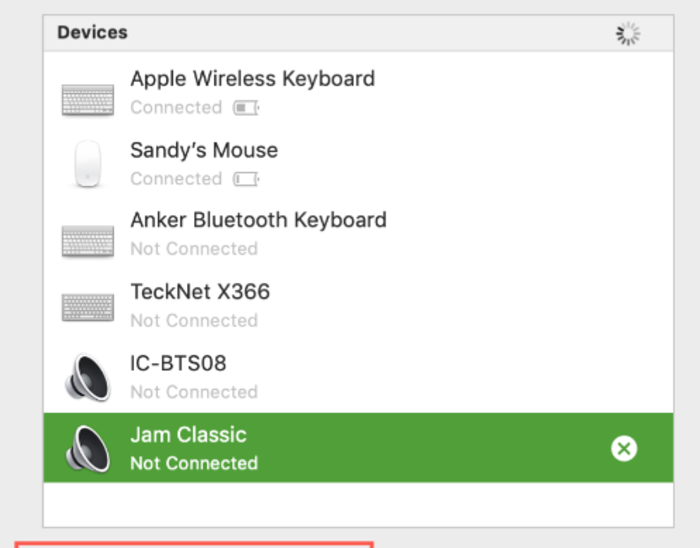Select Sandy's Mouse in the device list
The height and width of the screenshot is (548, 700).
pos(358,163)
